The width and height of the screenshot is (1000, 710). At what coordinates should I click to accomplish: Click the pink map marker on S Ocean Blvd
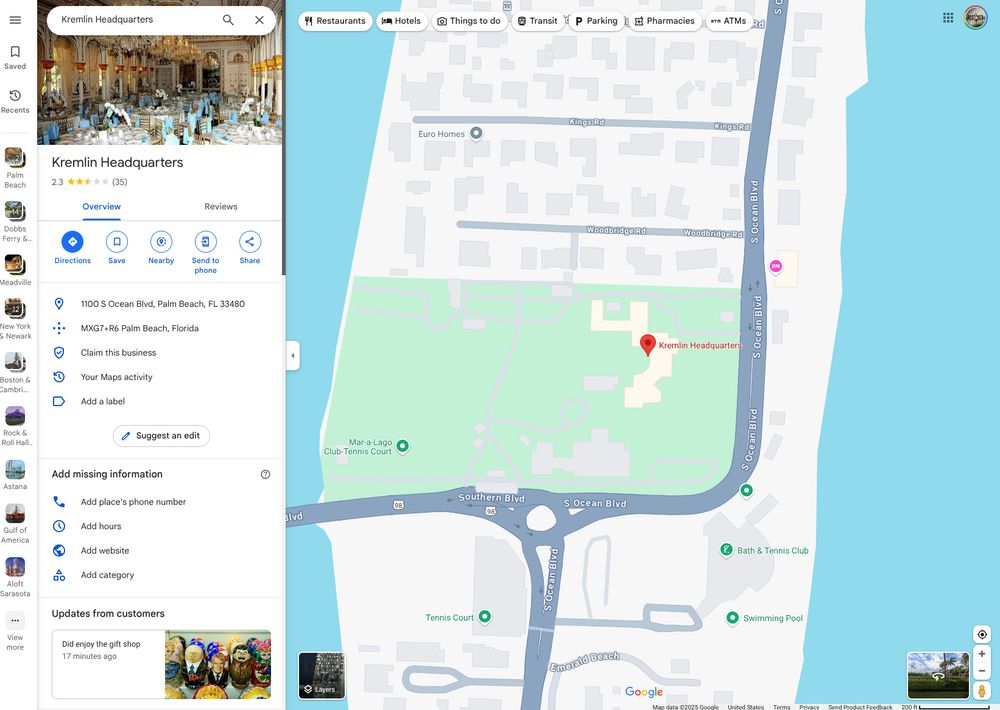776,266
